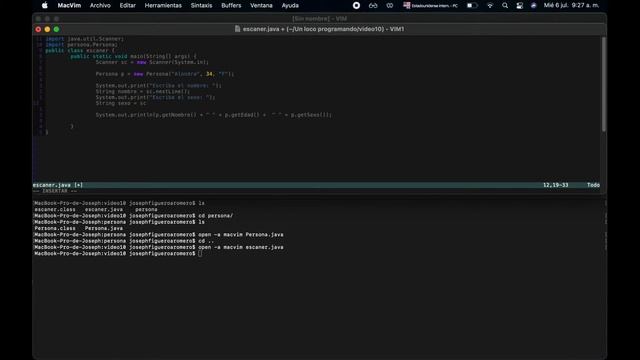Place cursor on import java.util.Scanner line
This screenshot has width=640, height=360.
point(84,39)
